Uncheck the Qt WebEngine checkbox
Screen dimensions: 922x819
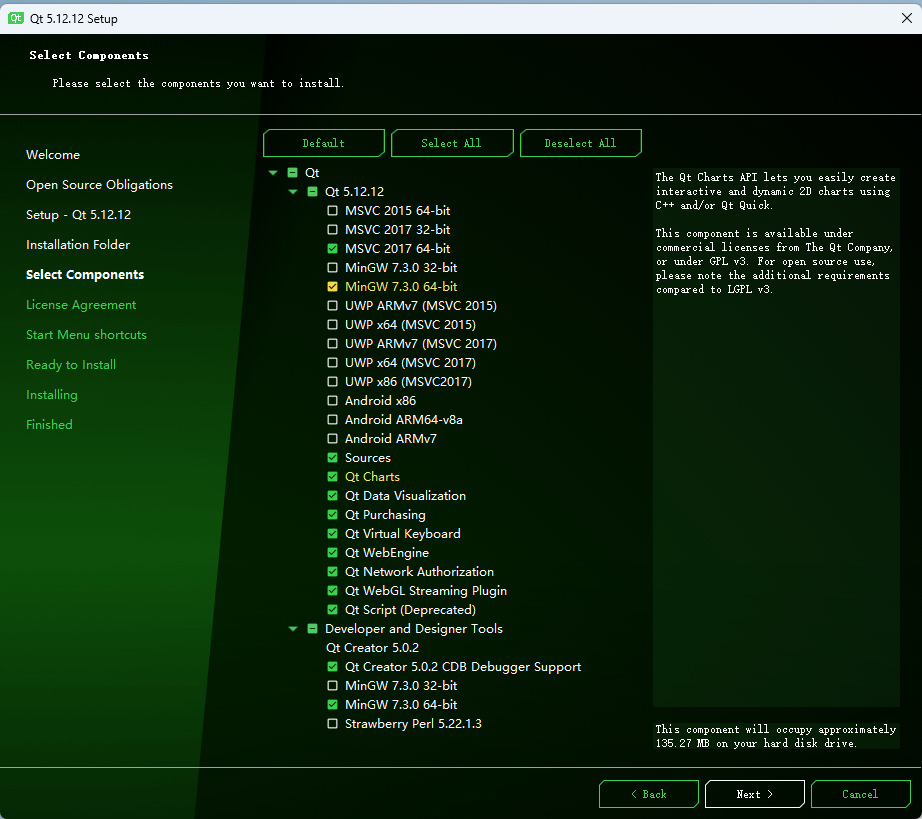pyautogui.click(x=333, y=553)
